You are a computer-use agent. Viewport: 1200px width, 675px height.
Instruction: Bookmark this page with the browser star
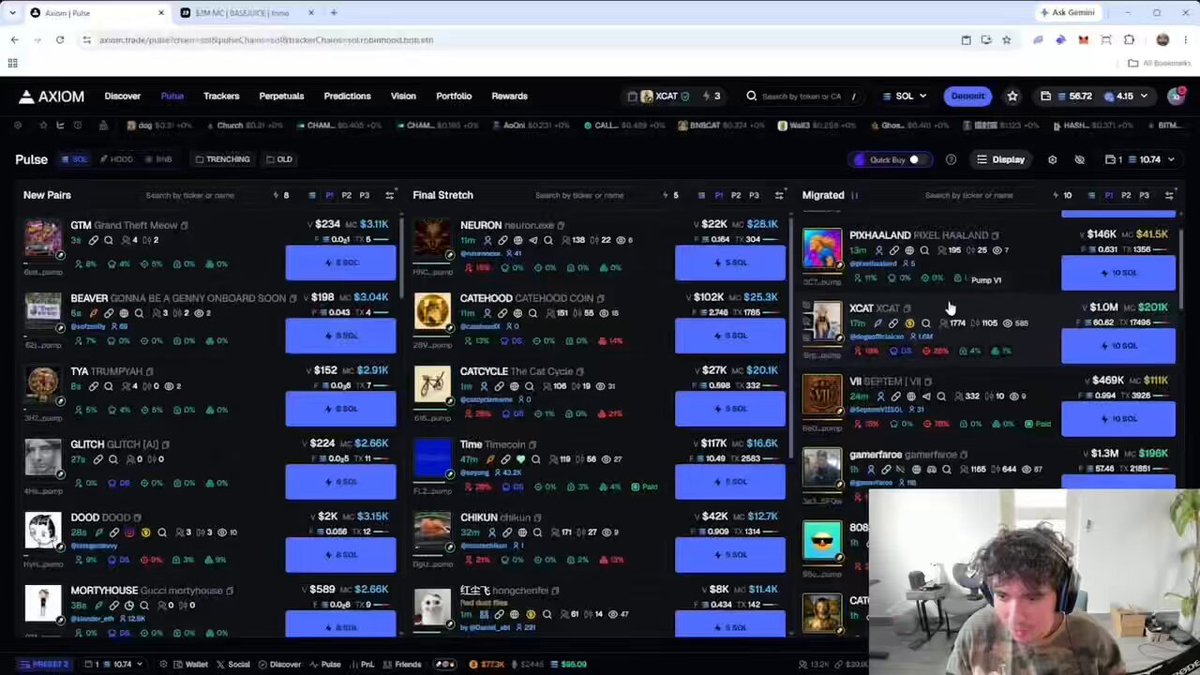click(1006, 40)
